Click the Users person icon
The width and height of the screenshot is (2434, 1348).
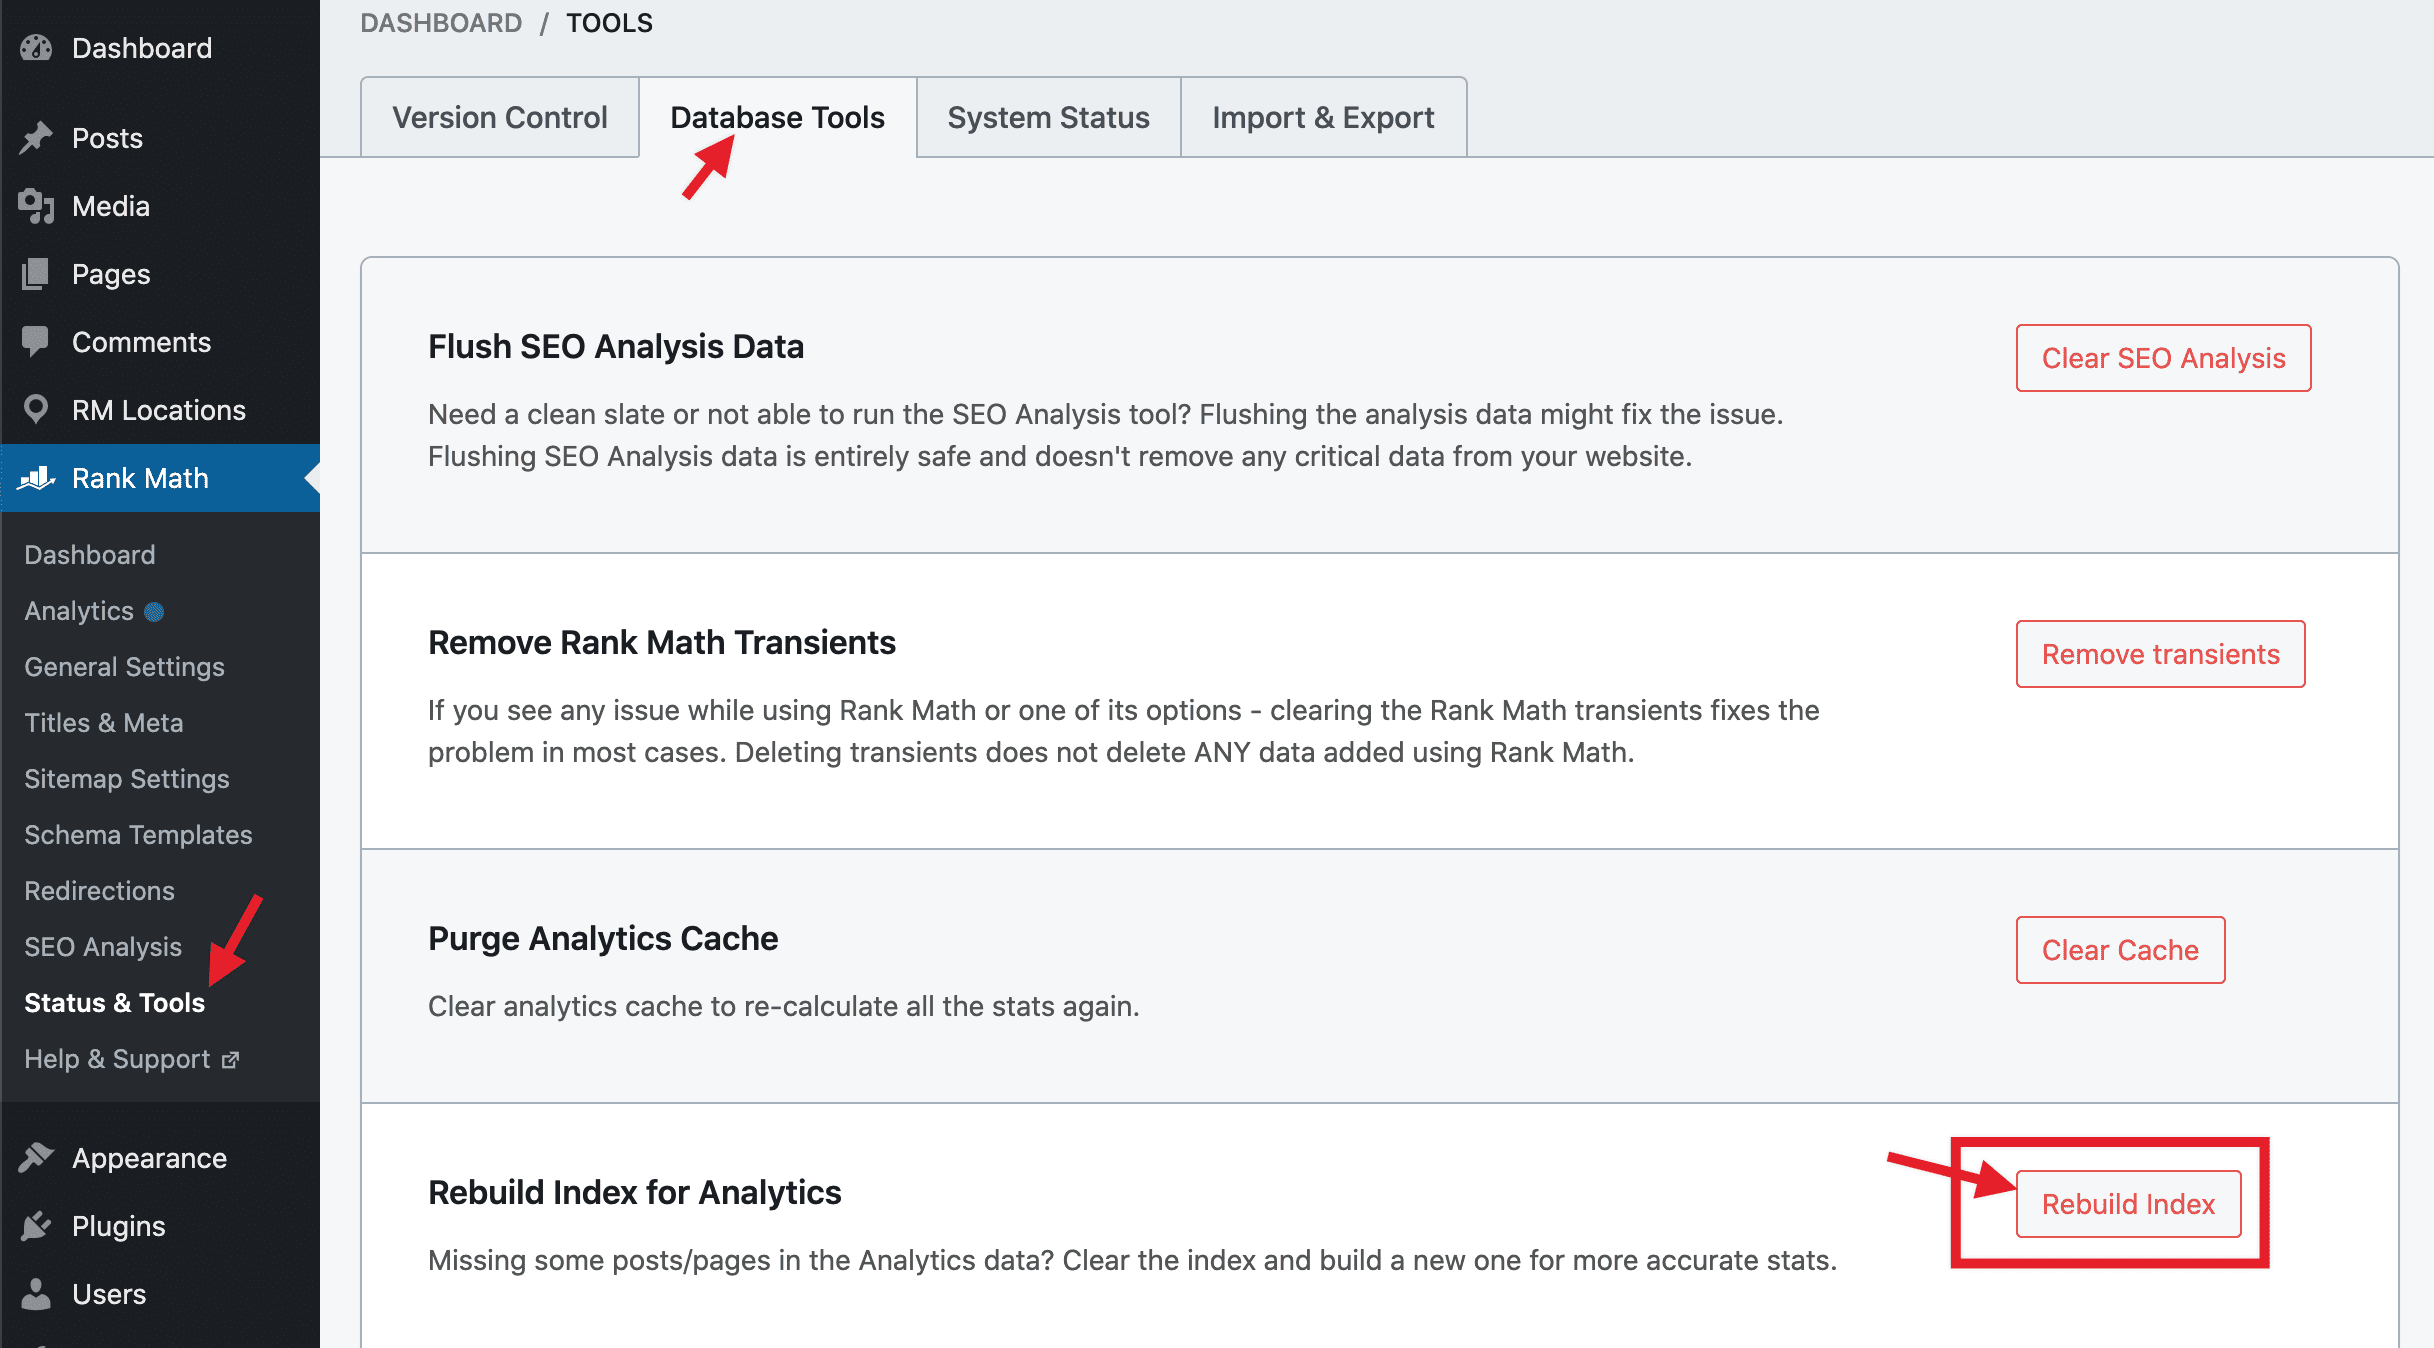[36, 1294]
